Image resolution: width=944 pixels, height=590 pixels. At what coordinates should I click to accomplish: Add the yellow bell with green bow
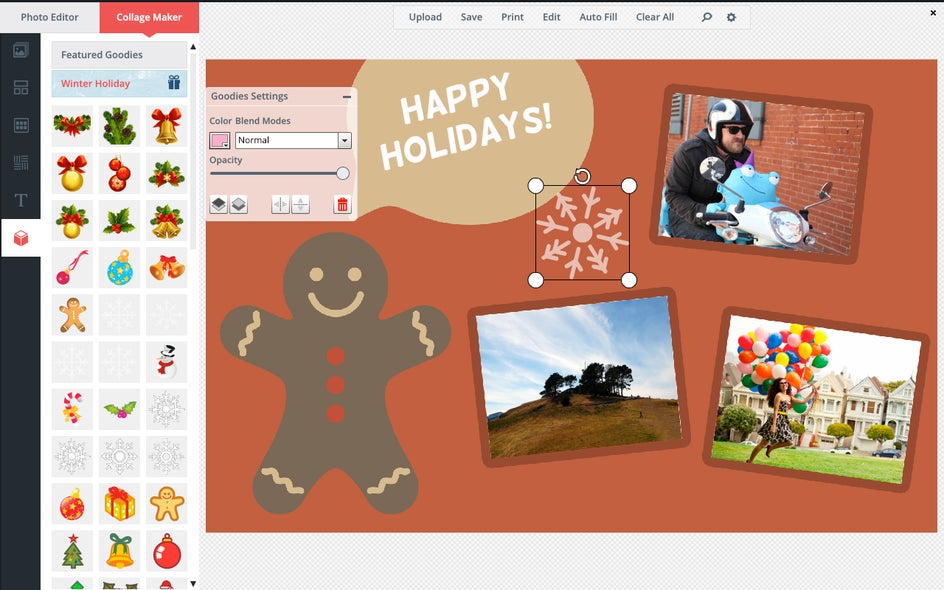[x=119, y=550]
